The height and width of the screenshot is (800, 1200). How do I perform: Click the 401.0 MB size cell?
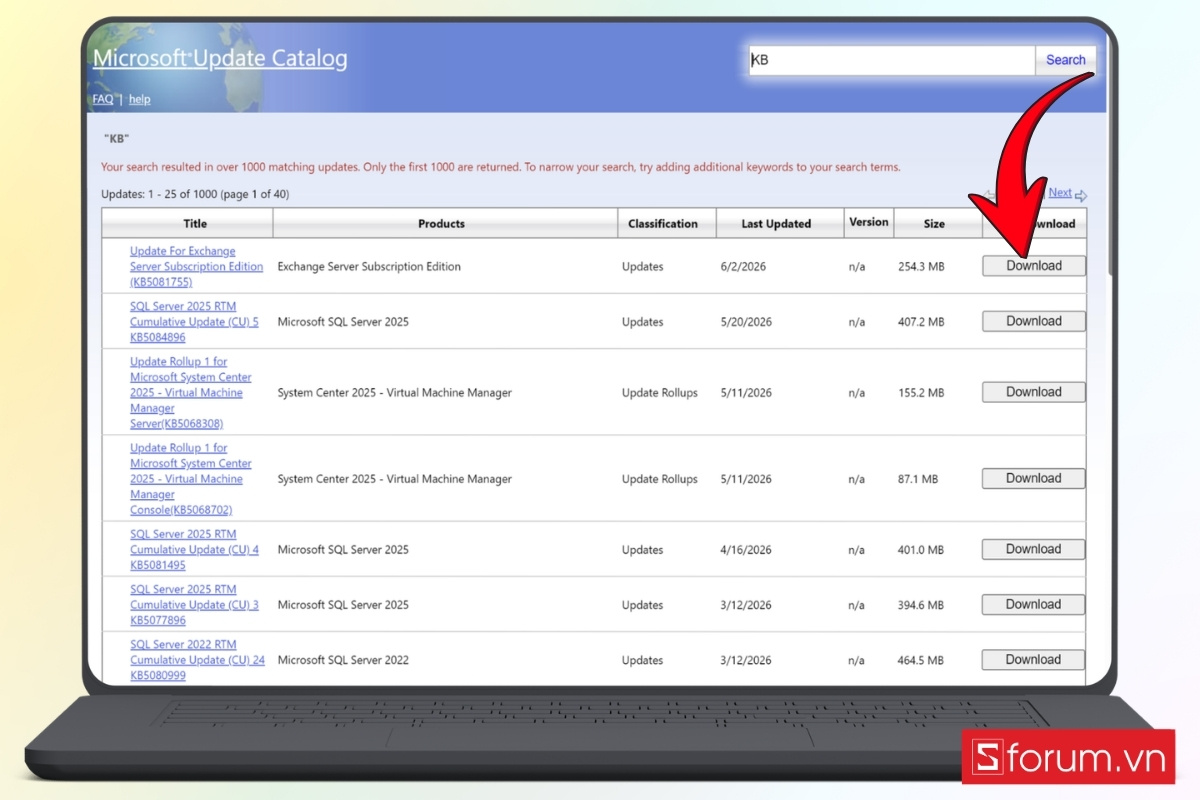tap(921, 550)
